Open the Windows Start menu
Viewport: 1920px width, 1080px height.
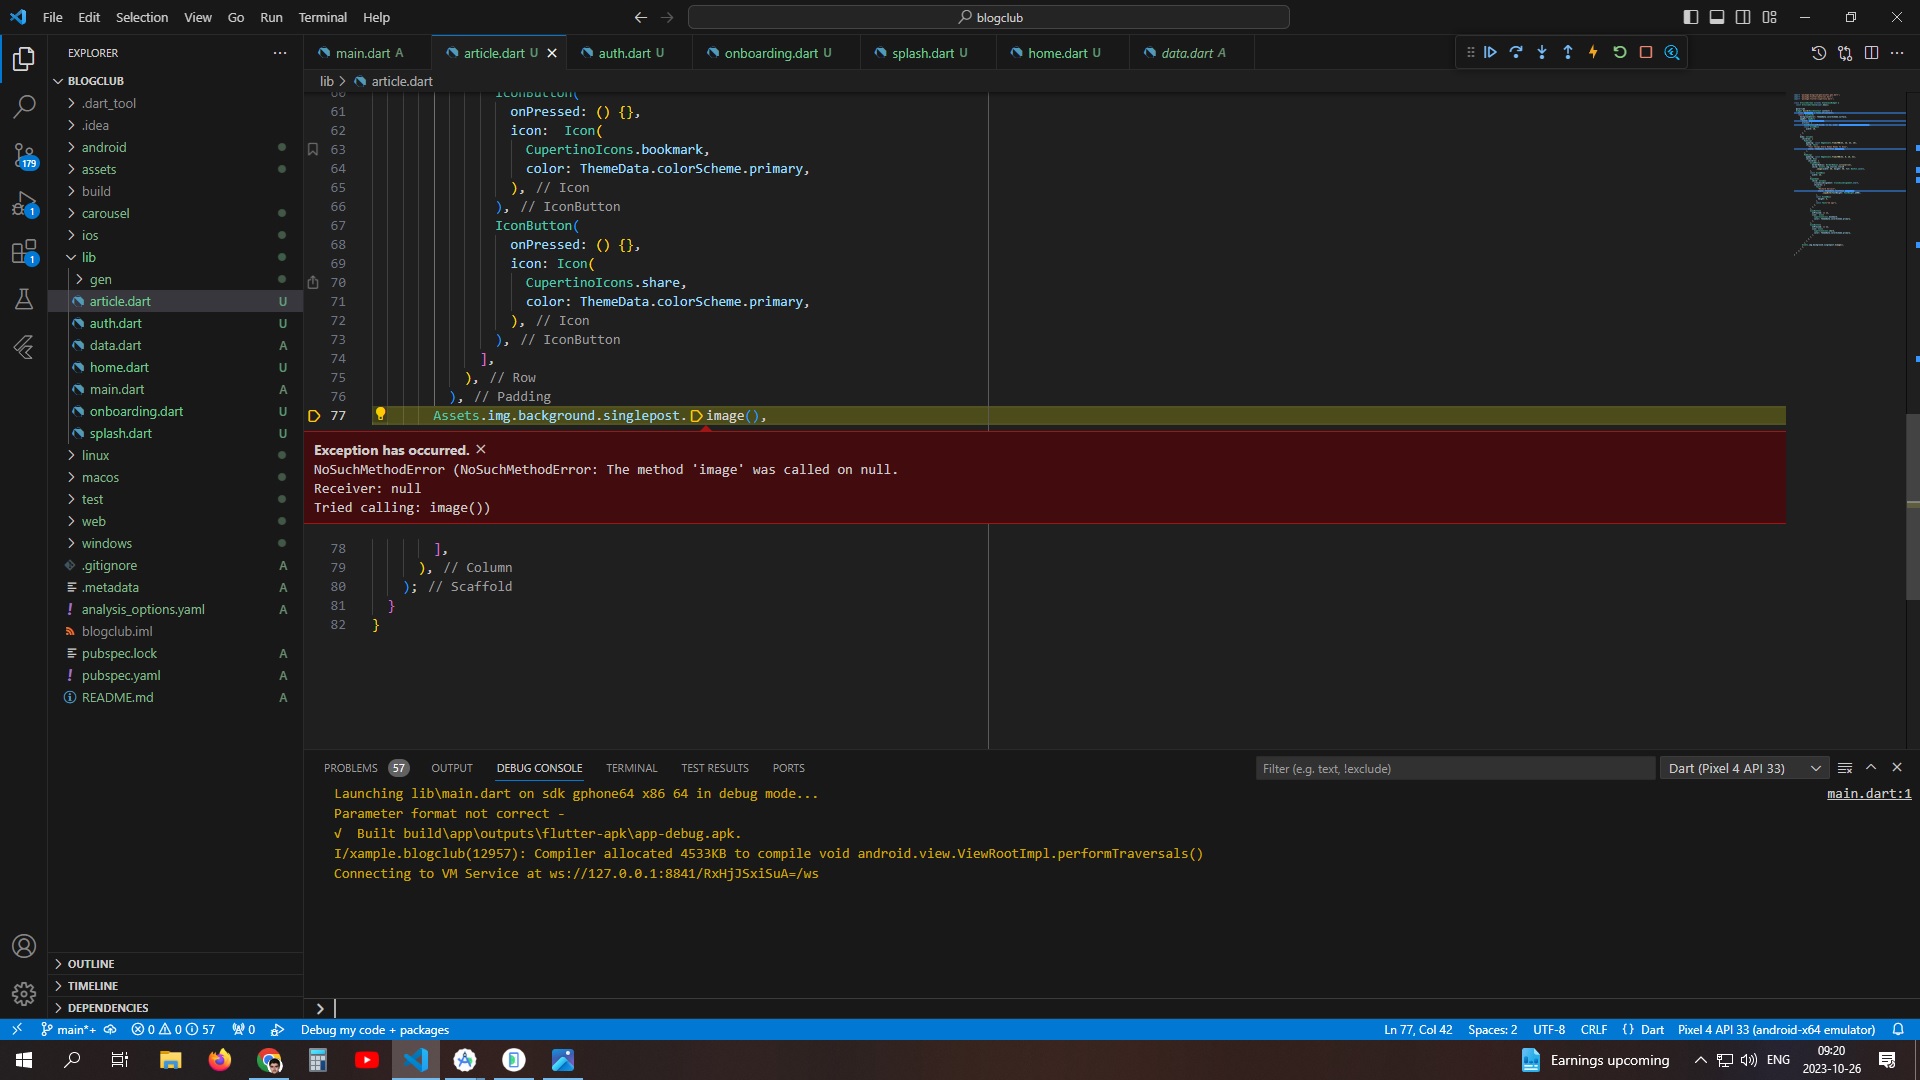click(x=24, y=1060)
